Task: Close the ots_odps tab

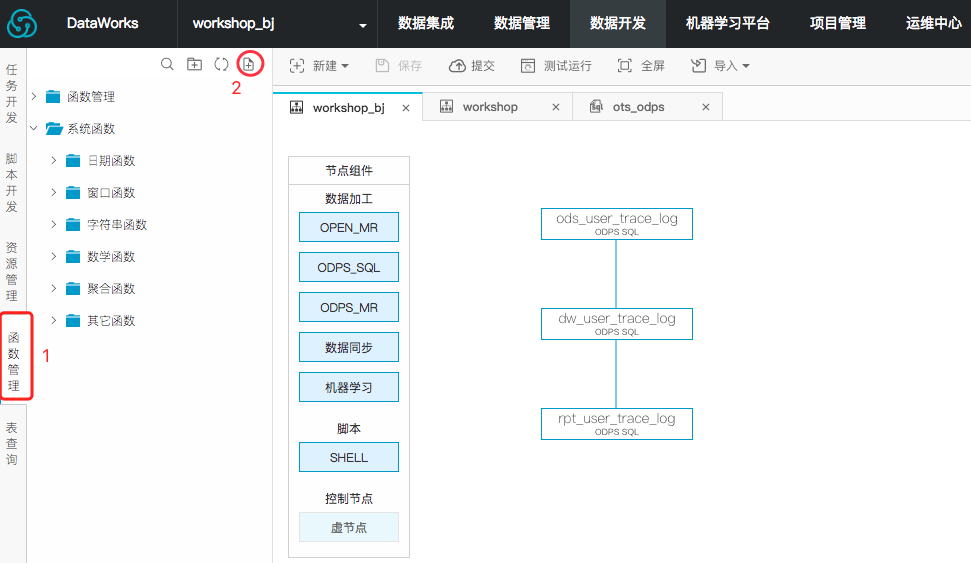Action: click(705, 107)
